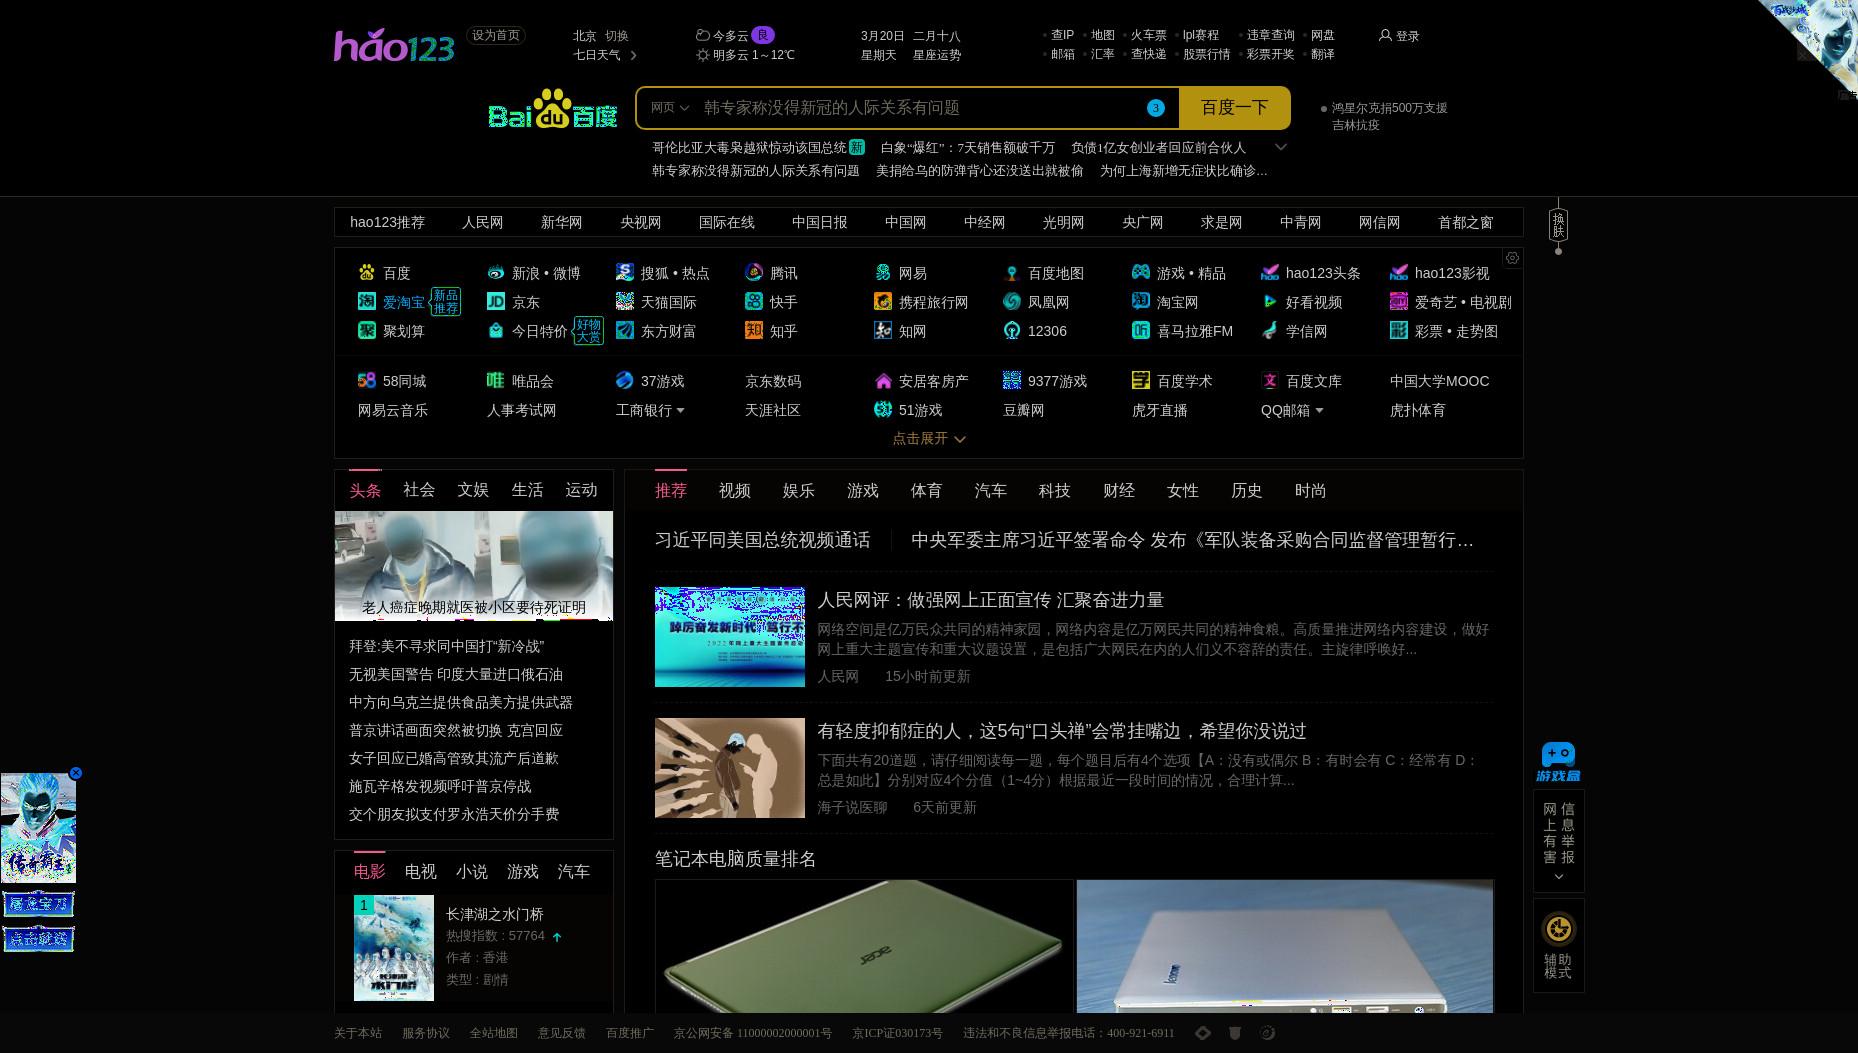Open the 爱奇艺•电视剧 icon link
Viewport: 1858px width, 1053px height.
click(x=1399, y=301)
